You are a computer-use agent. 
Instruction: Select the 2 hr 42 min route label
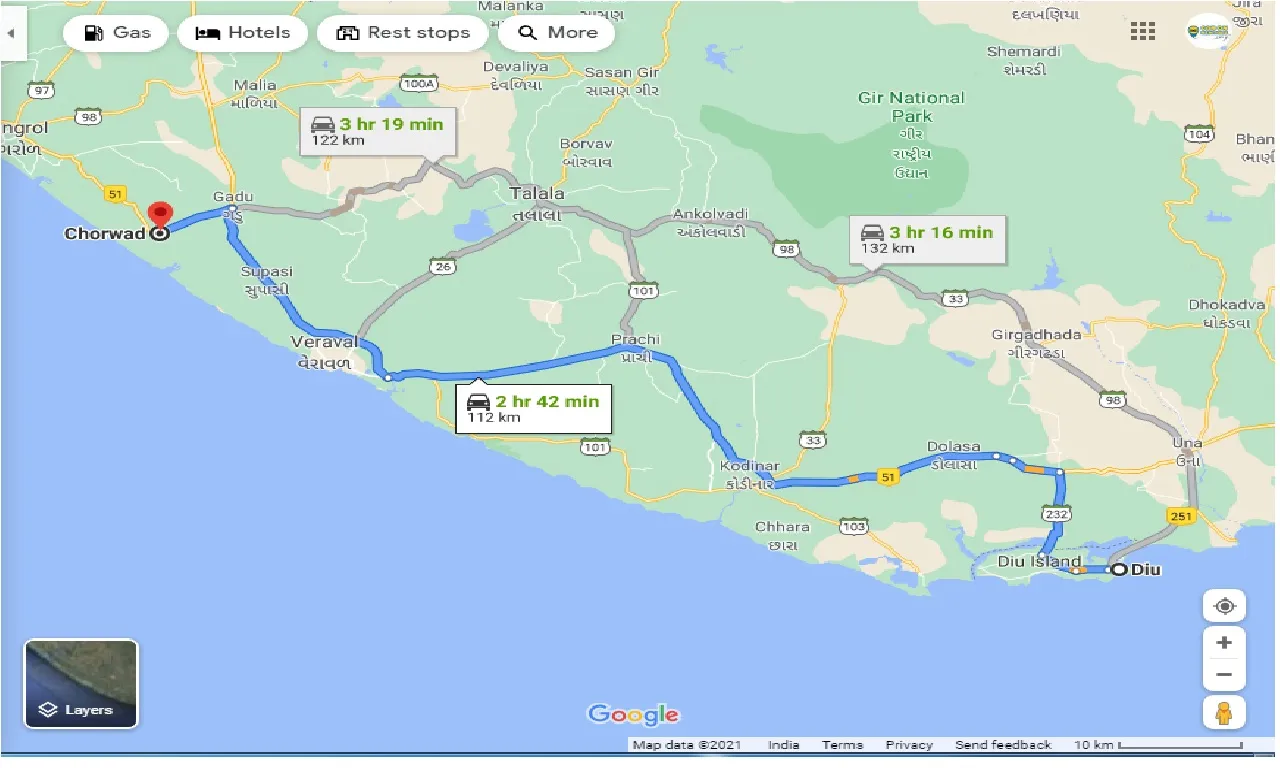533,408
